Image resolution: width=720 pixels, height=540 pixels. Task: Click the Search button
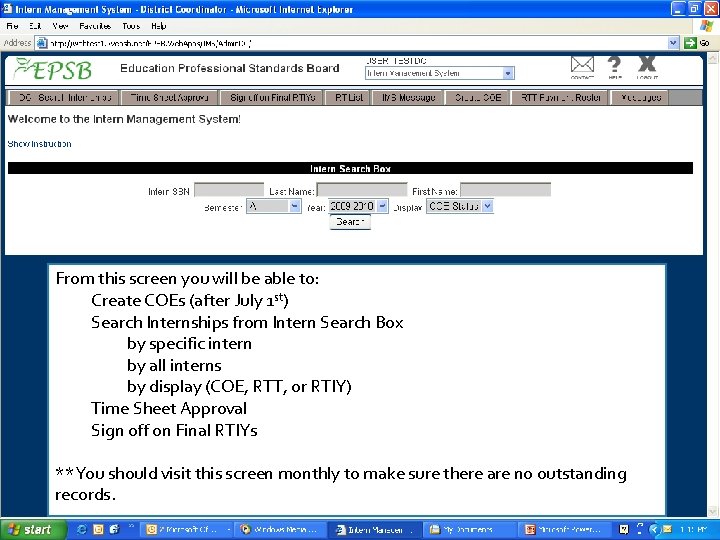(350, 222)
